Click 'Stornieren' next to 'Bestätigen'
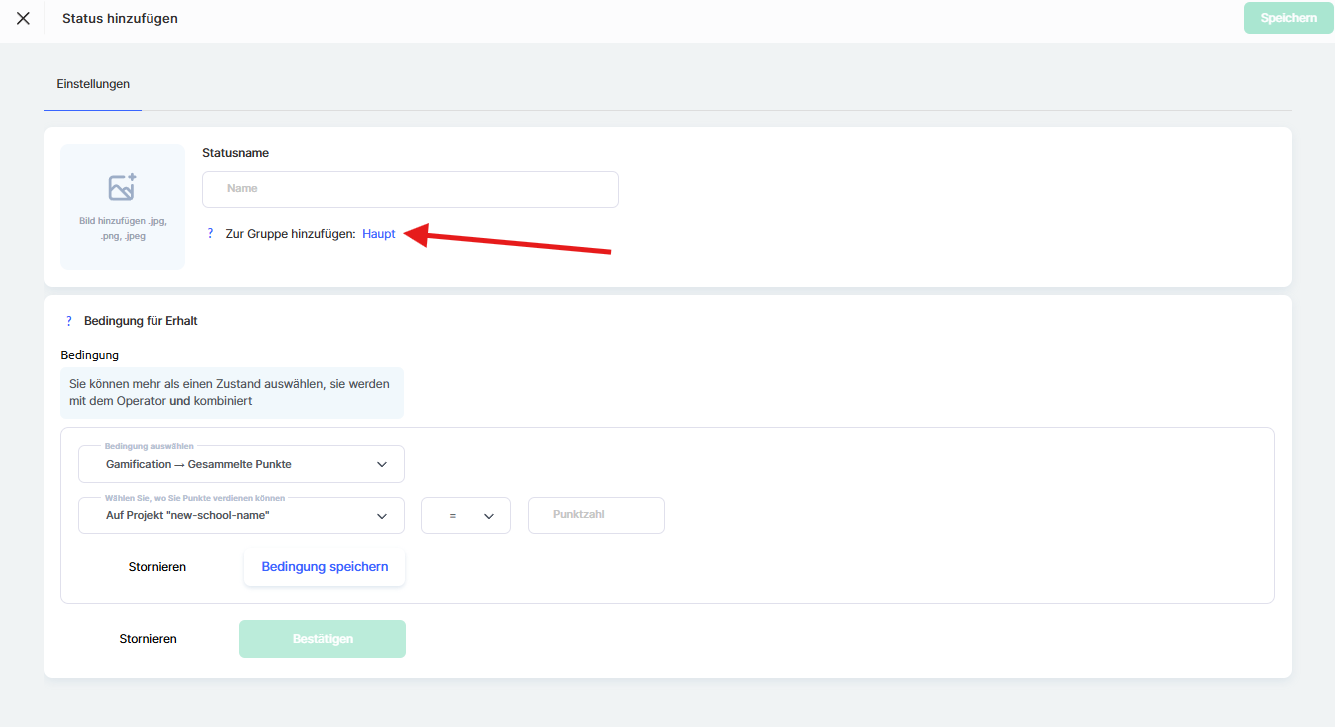 (148, 639)
